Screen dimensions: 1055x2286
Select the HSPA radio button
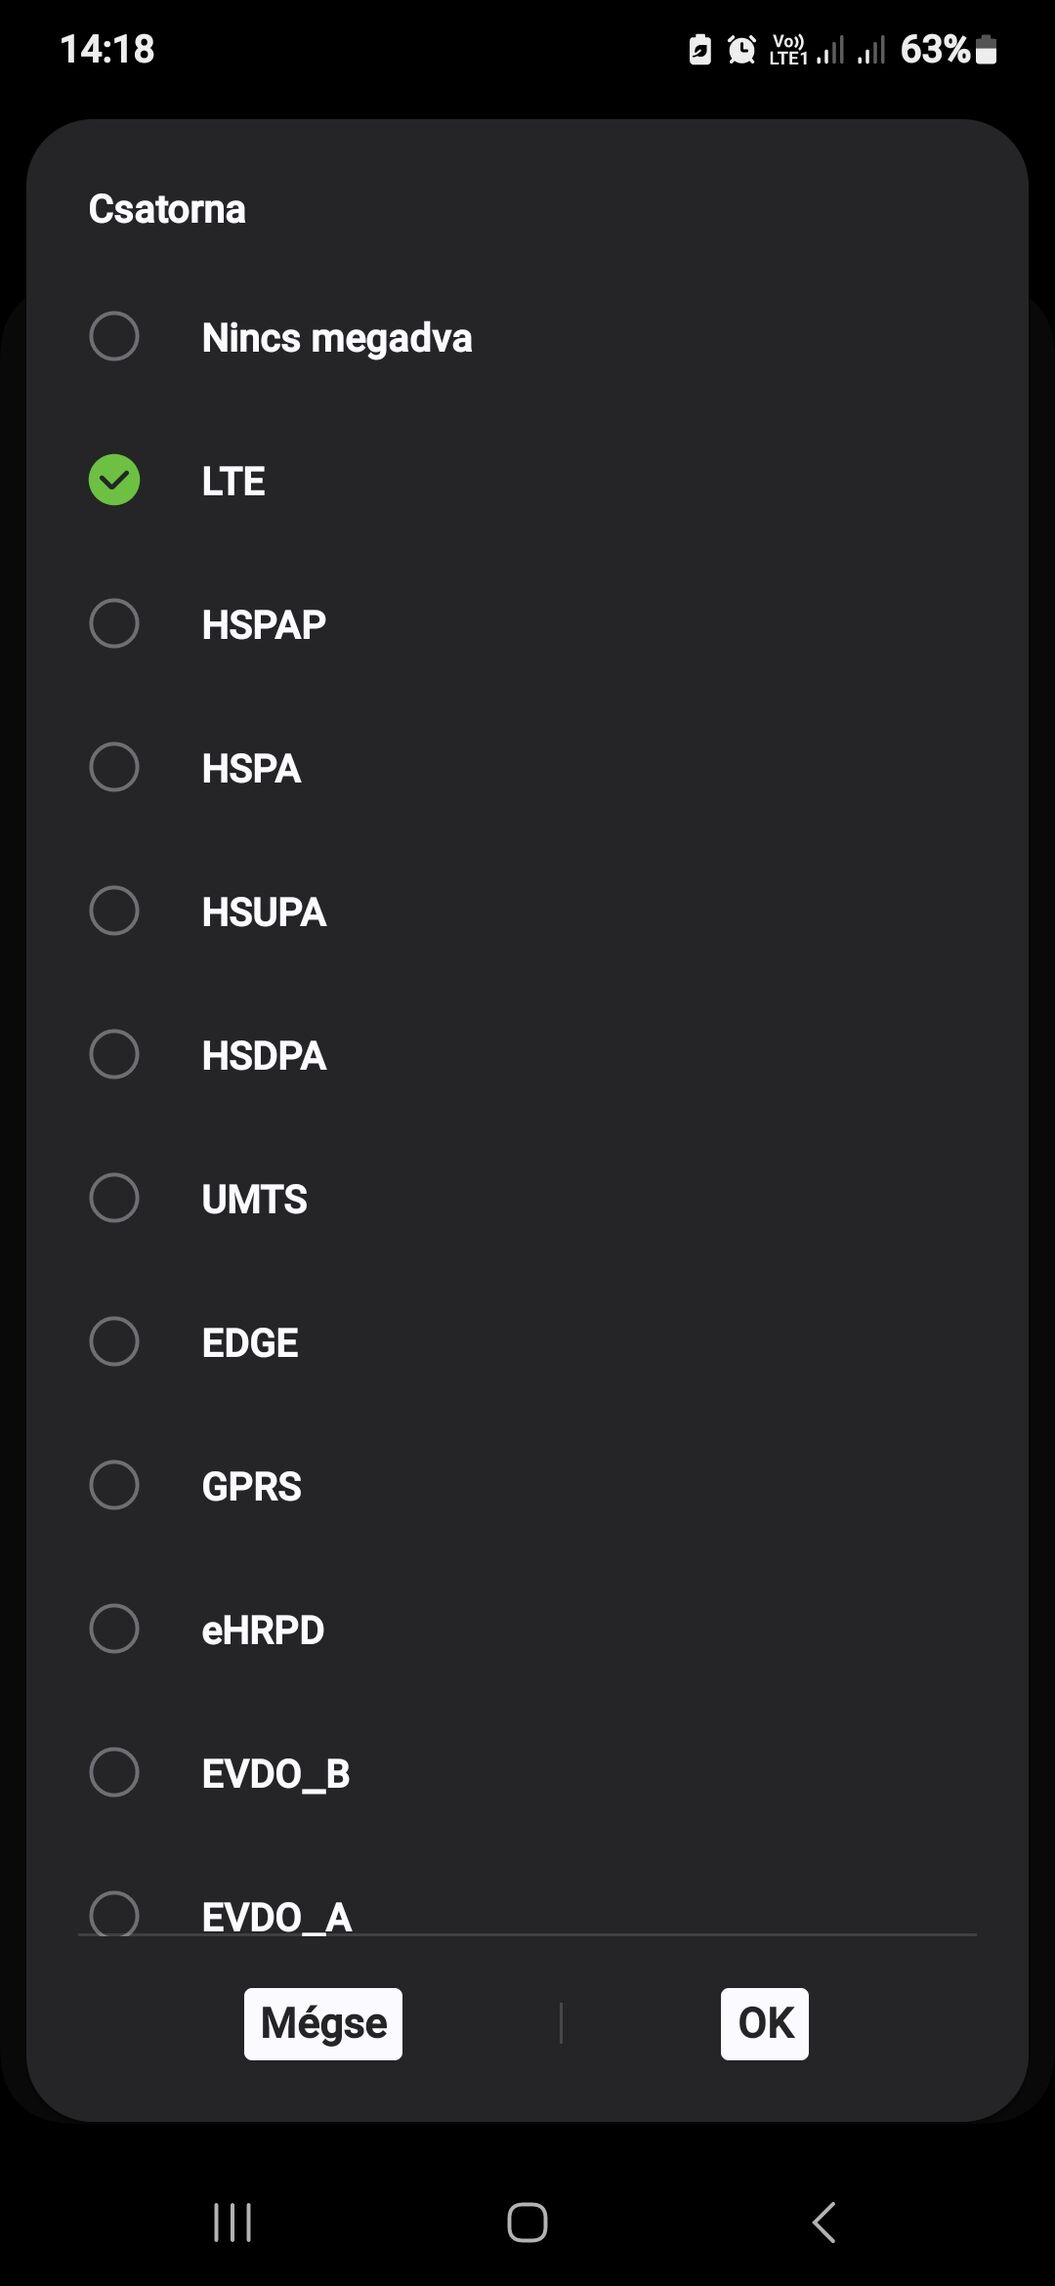114,767
